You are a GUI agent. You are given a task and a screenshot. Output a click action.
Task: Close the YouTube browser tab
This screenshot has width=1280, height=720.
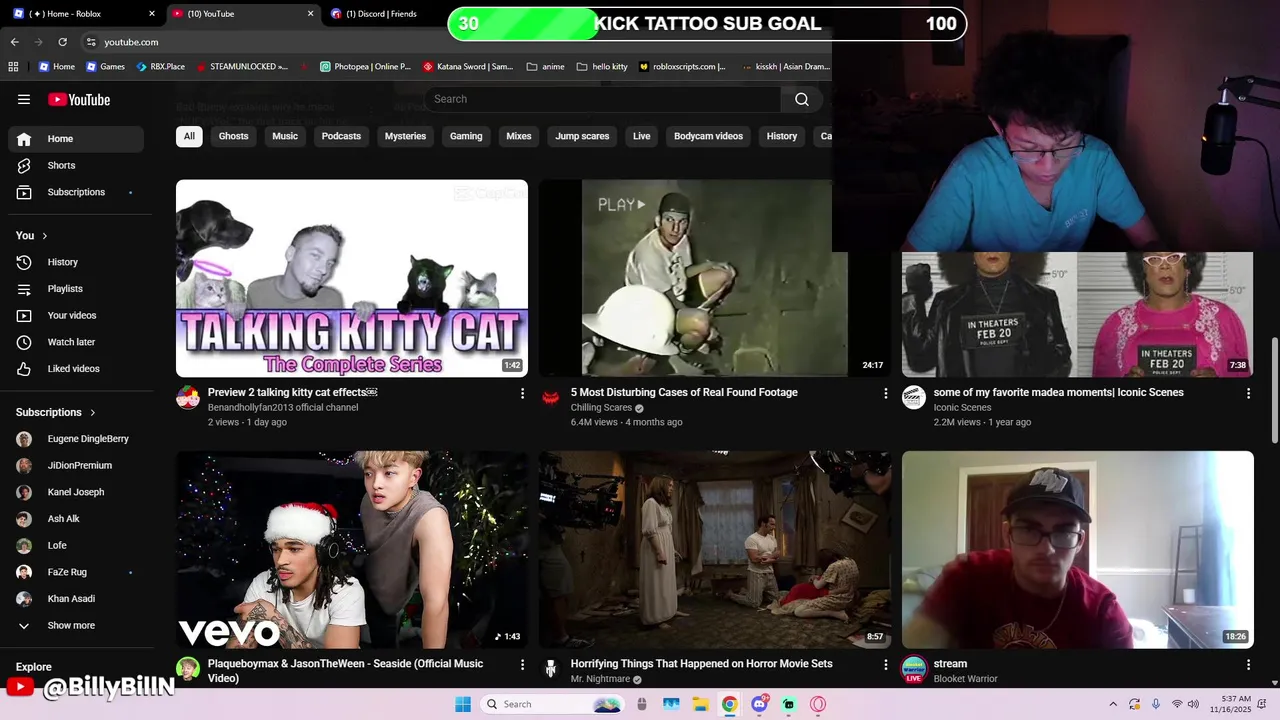pyautogui.click(x=310, y=14)
